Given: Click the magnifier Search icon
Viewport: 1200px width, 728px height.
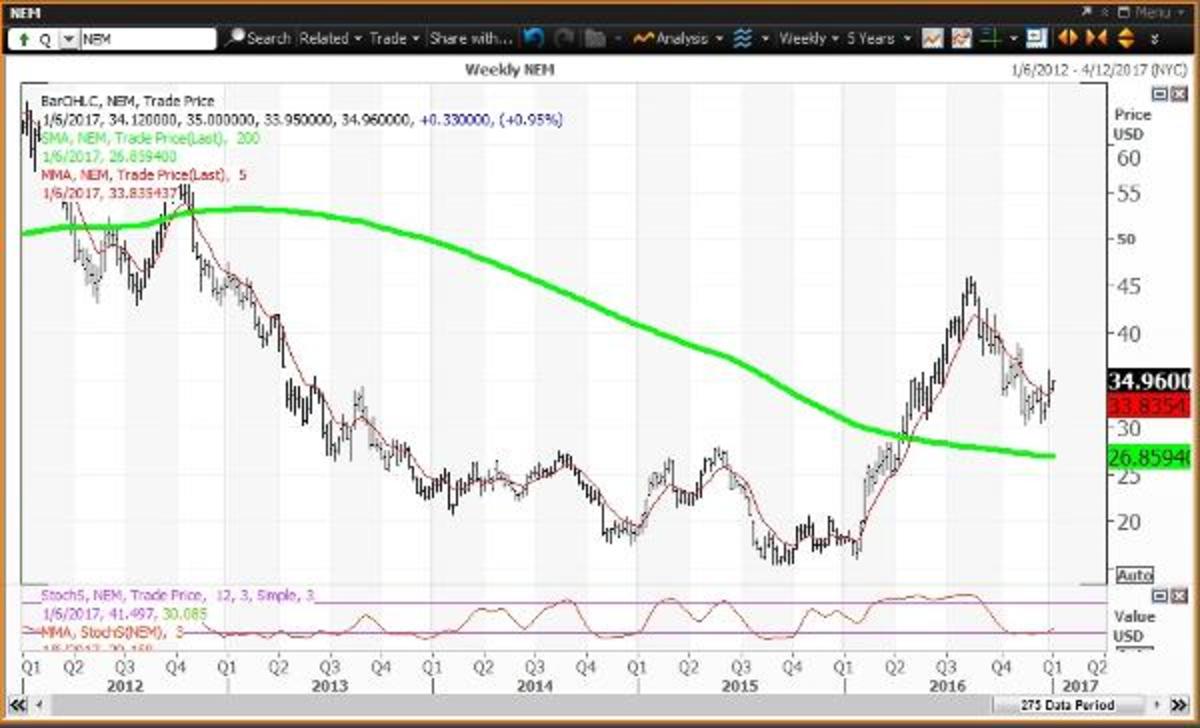Looking at the screenshot, I should tap(236, 39).
